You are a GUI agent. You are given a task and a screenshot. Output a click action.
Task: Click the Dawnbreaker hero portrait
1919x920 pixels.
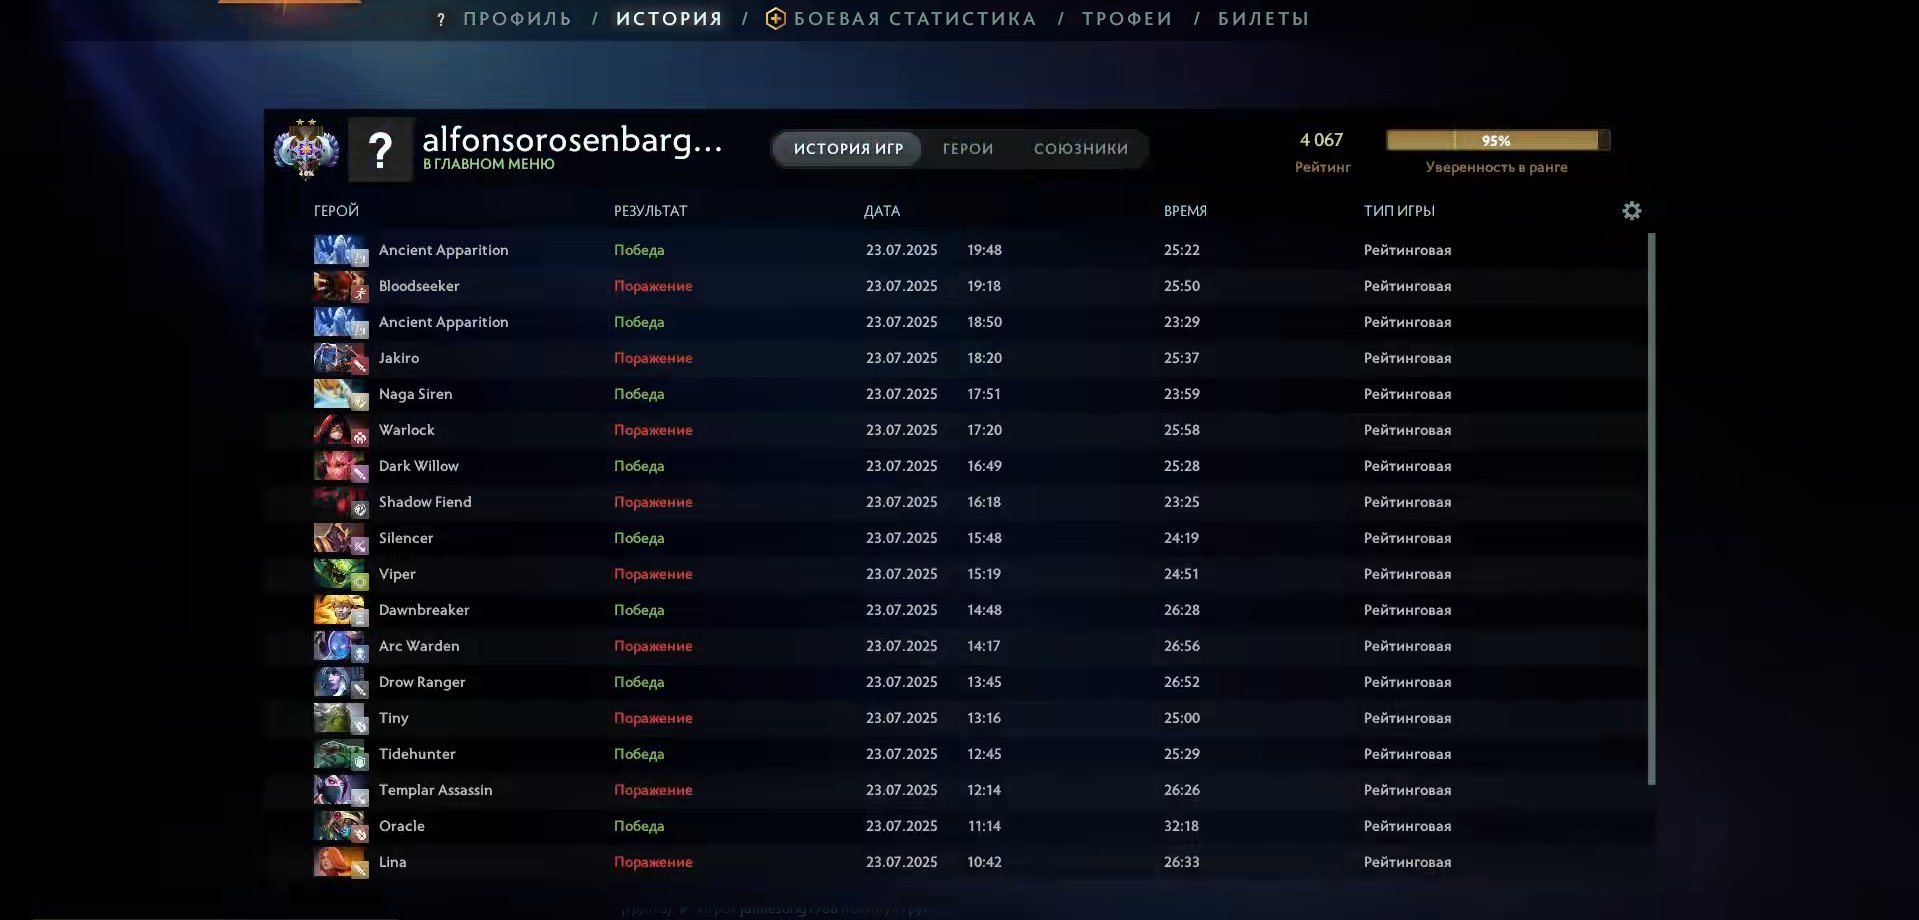[341, 610]
